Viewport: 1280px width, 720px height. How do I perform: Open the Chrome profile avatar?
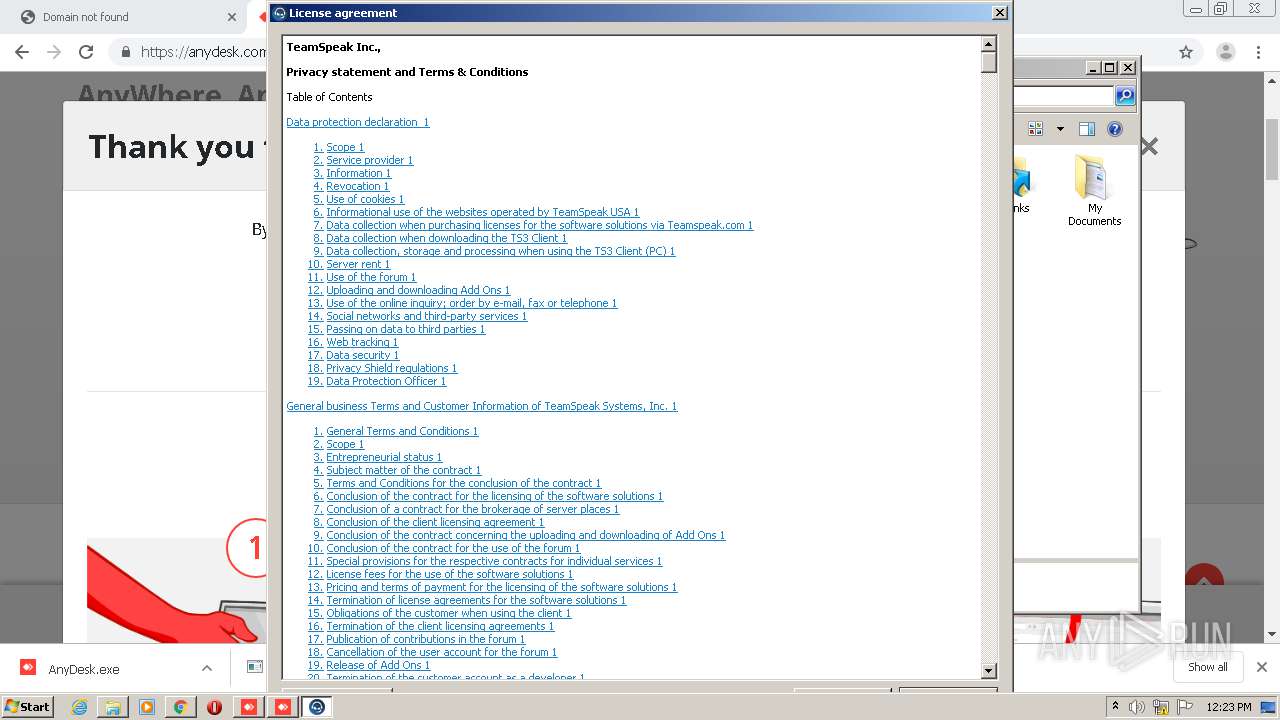(x=1225, y=52)
